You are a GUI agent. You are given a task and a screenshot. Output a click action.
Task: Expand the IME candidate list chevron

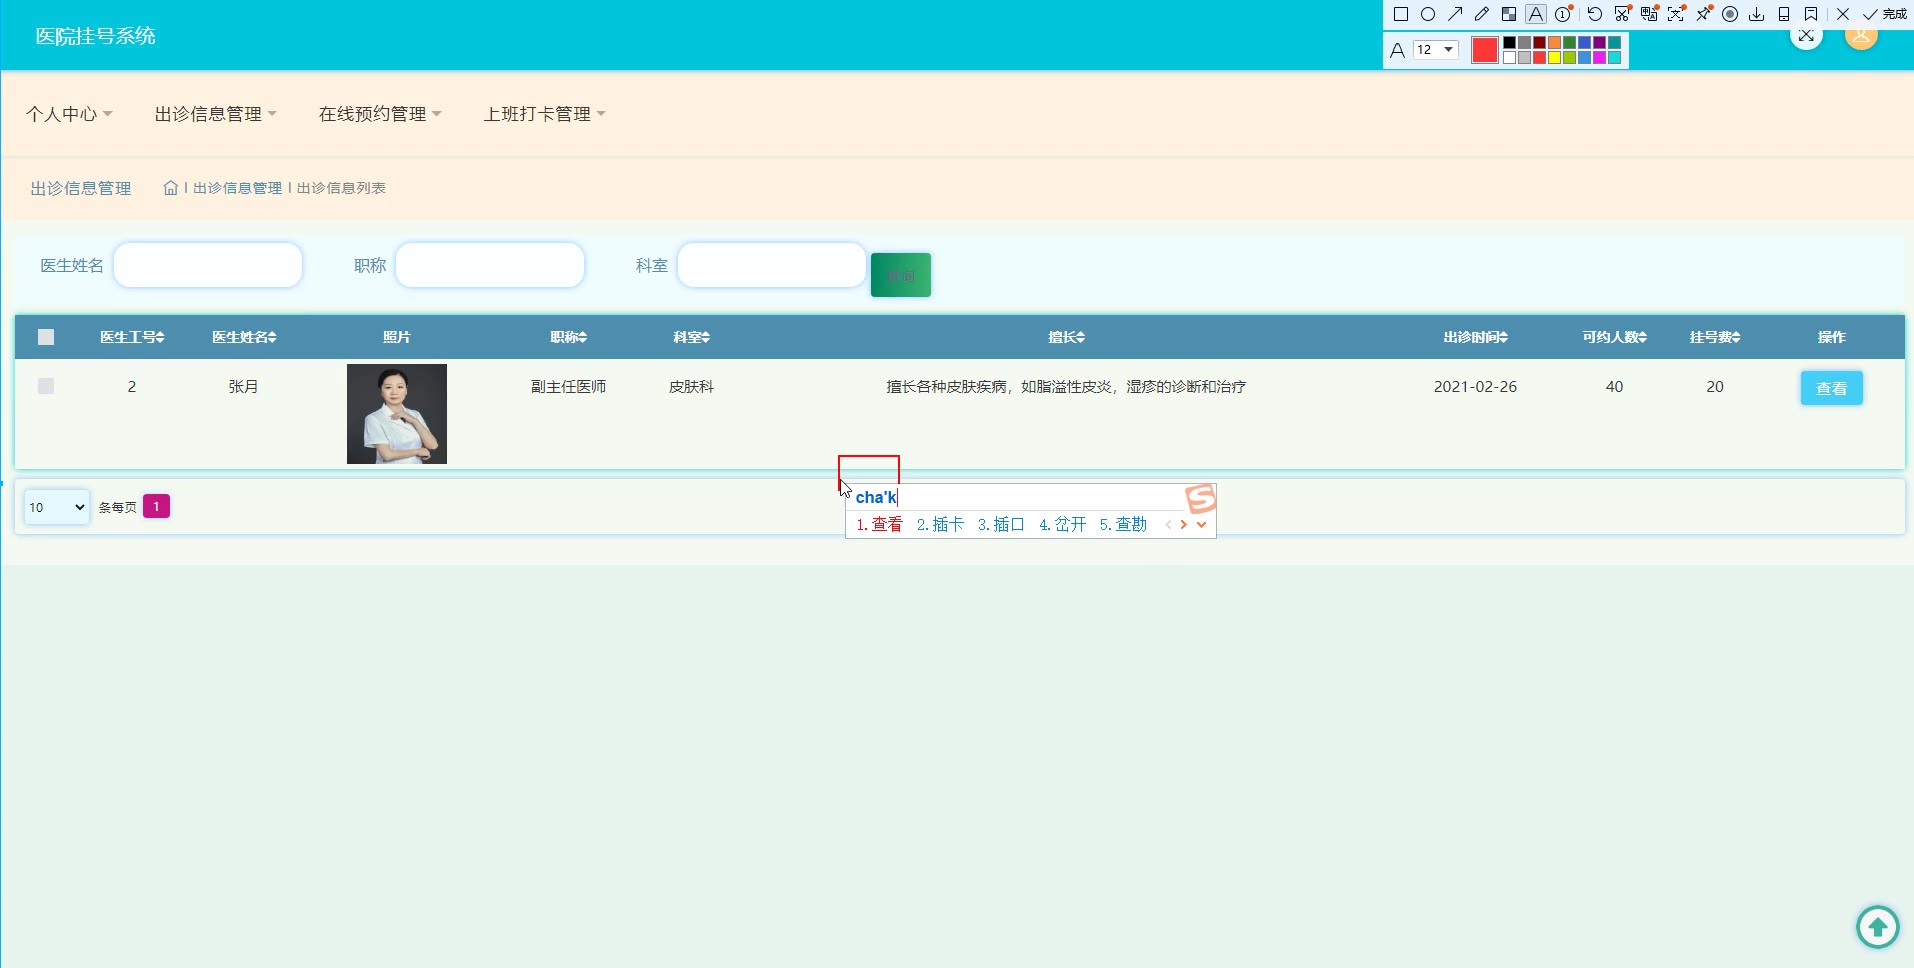1201,525
